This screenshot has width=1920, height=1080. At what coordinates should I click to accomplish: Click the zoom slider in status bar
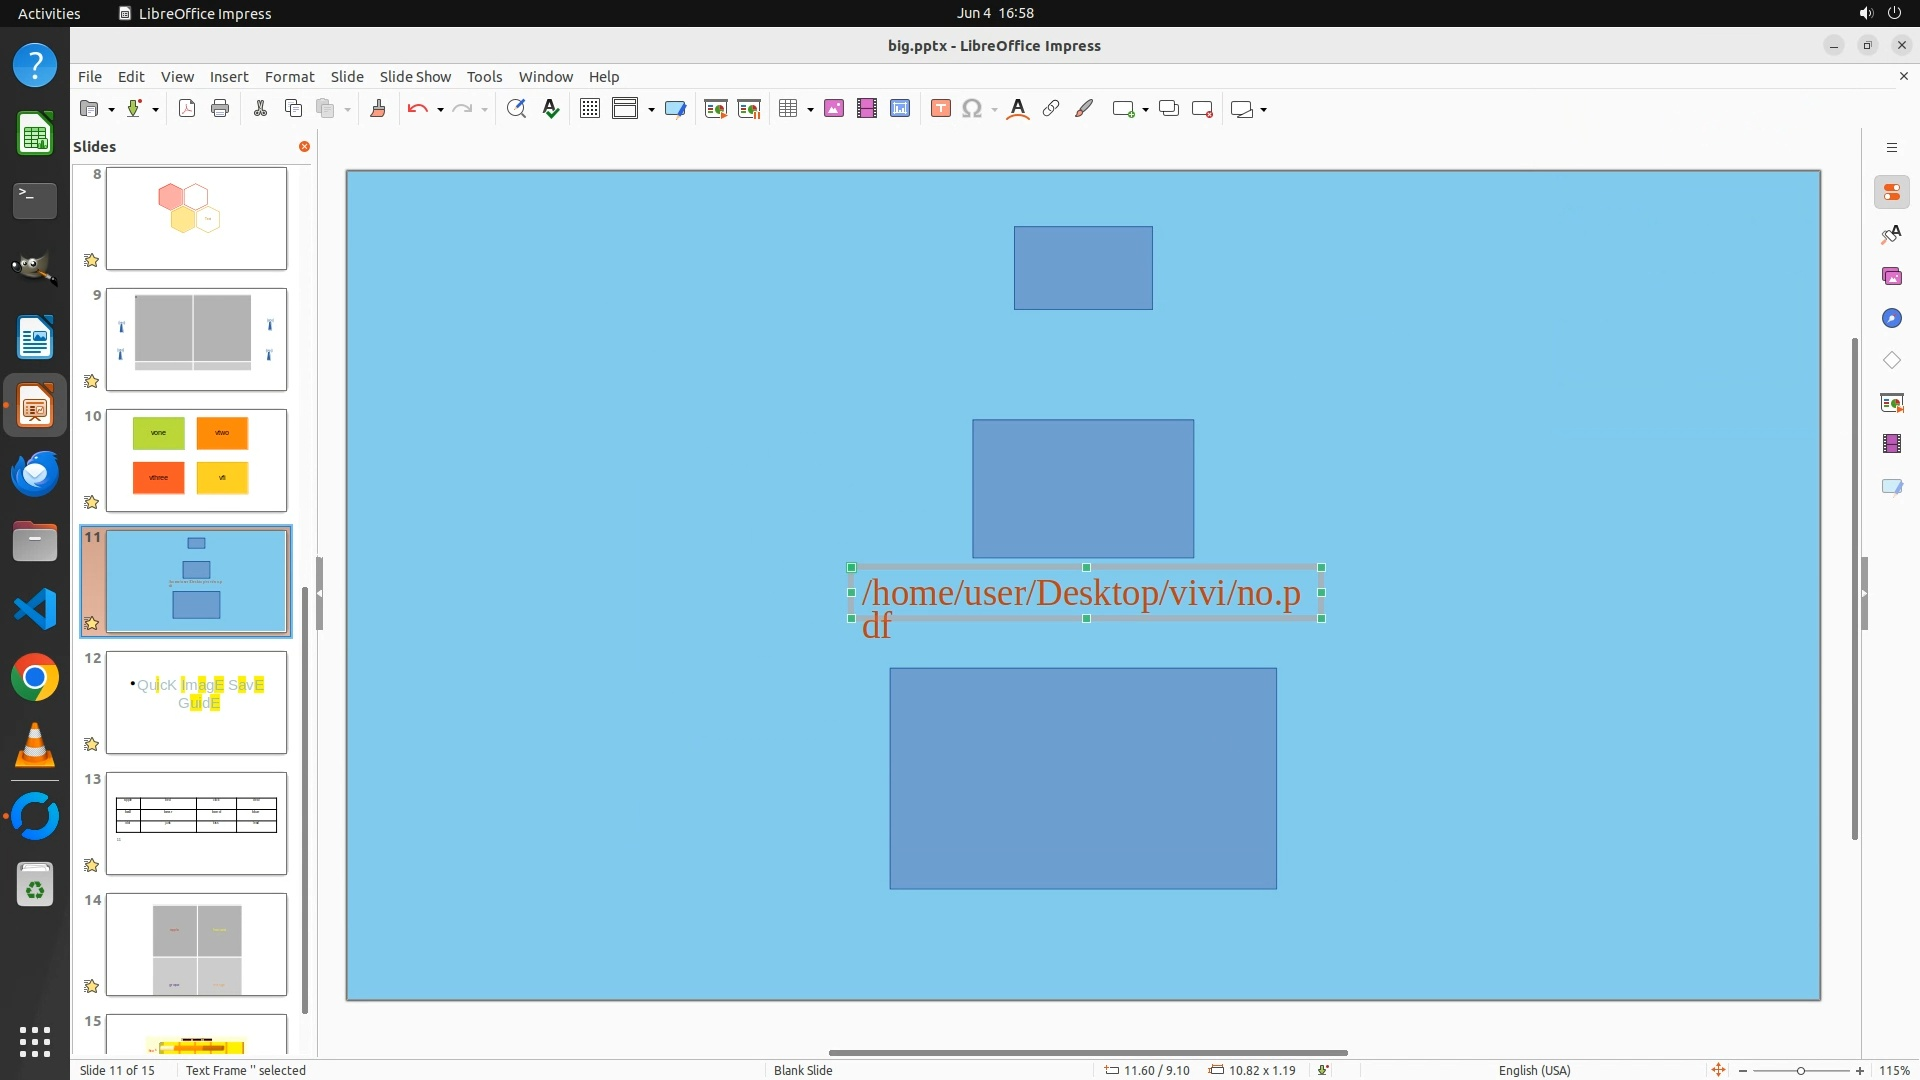[x=1800, y=1070]
